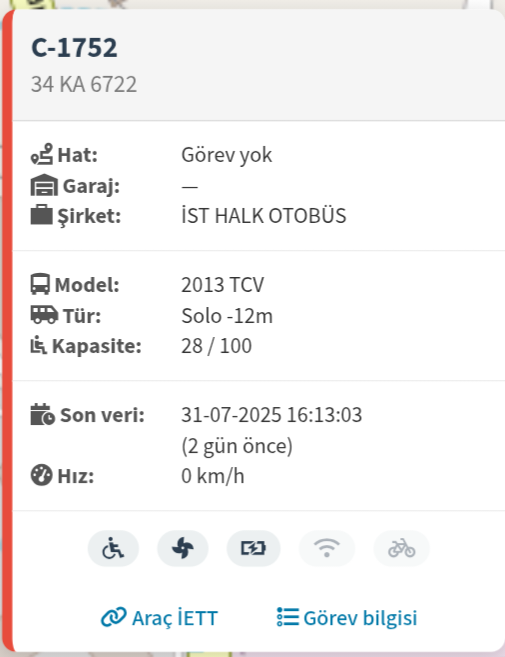Click the van icon beside Tür

coord(44,315)
